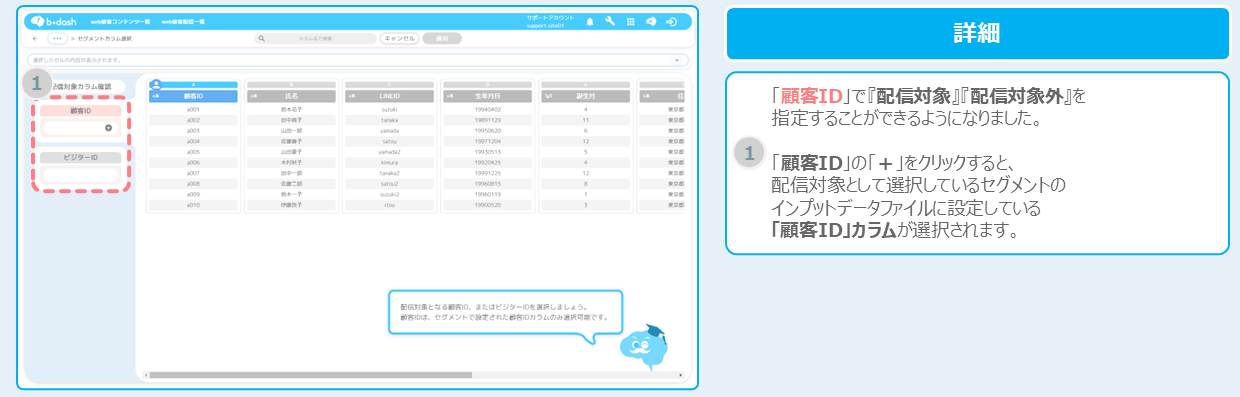Click the greyed 適用 button
Image resolution: width=1240 pixels, height=397 pixels.
(442, 39)
